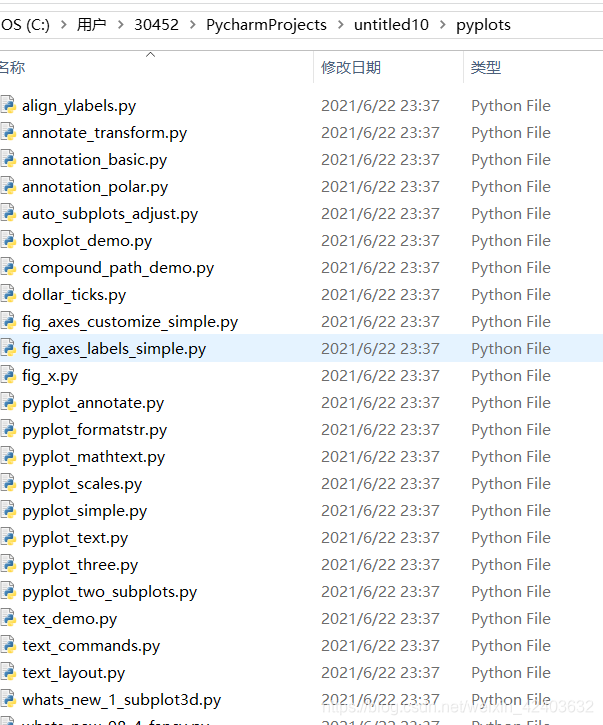The height and width of the screenshot is (725, 603).
Task: Click the tex_demo.py Python icon
Action: tap(8, 618)
